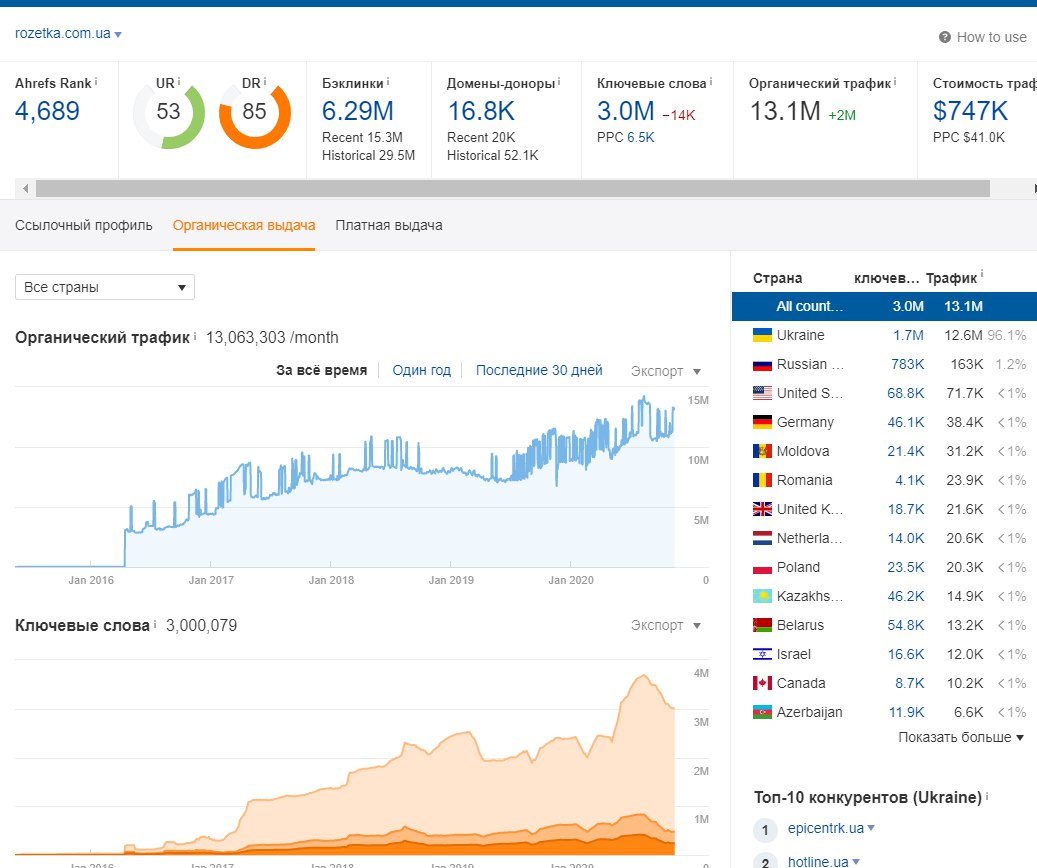Click info icon next to Органический трафик chart title

tap(195, 336)
